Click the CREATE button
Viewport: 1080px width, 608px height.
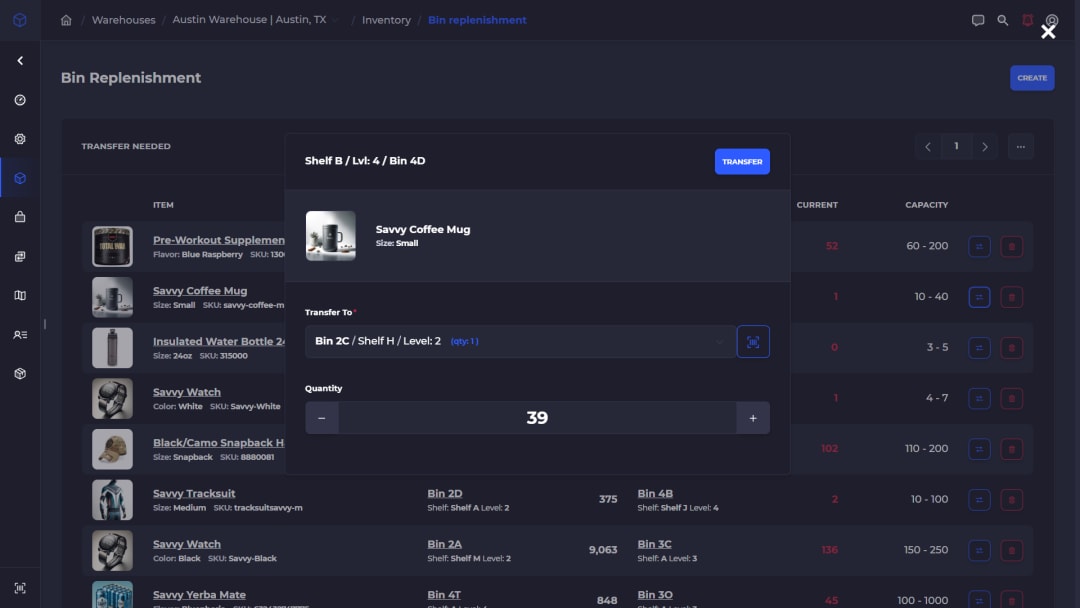click(1032, 78)
